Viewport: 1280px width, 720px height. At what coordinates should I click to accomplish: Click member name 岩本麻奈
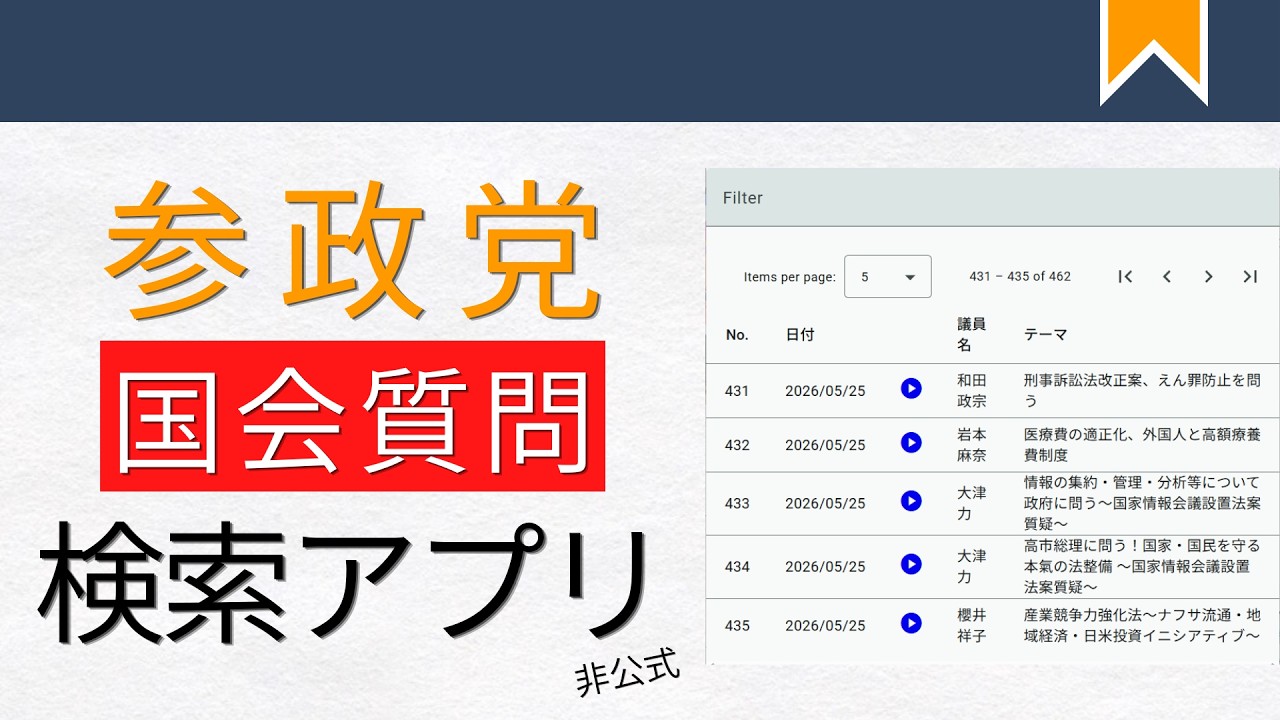(x=972, y=444)
